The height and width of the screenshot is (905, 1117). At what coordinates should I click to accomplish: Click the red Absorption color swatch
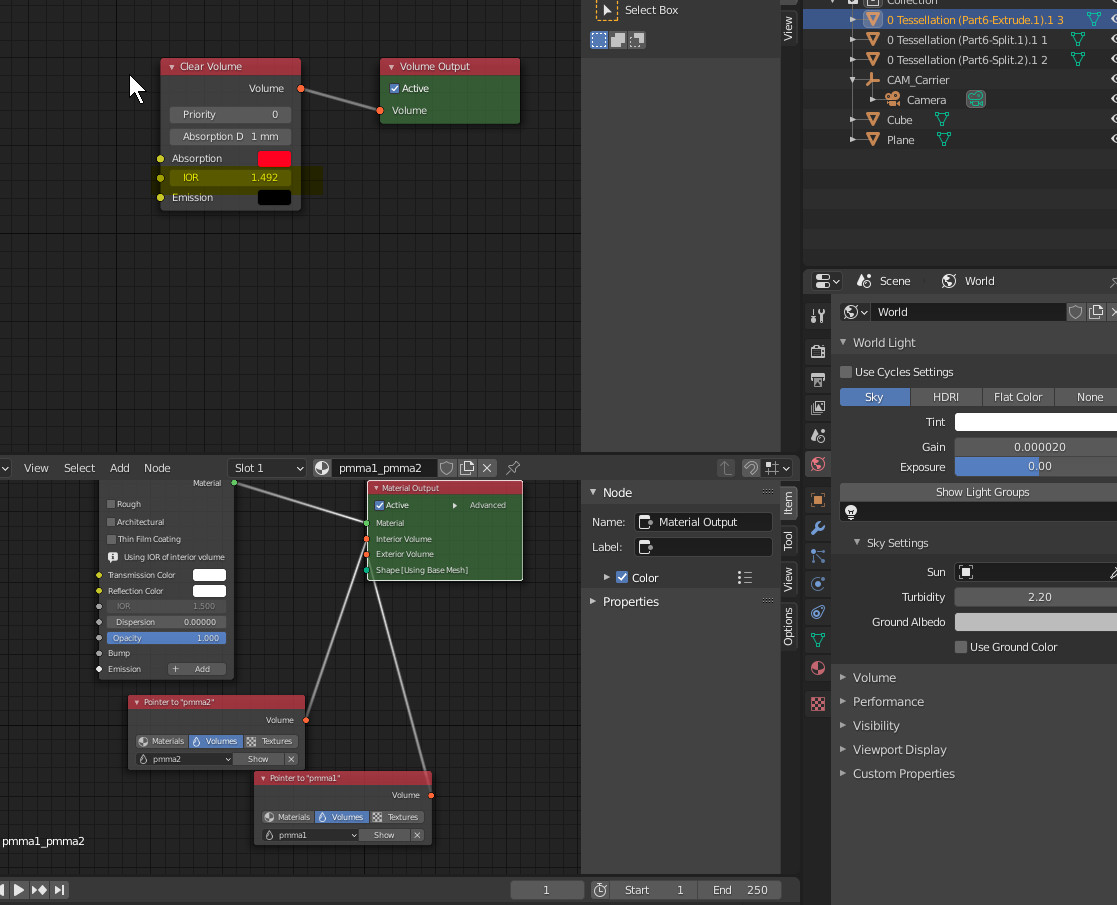click(x=274, y=159)
